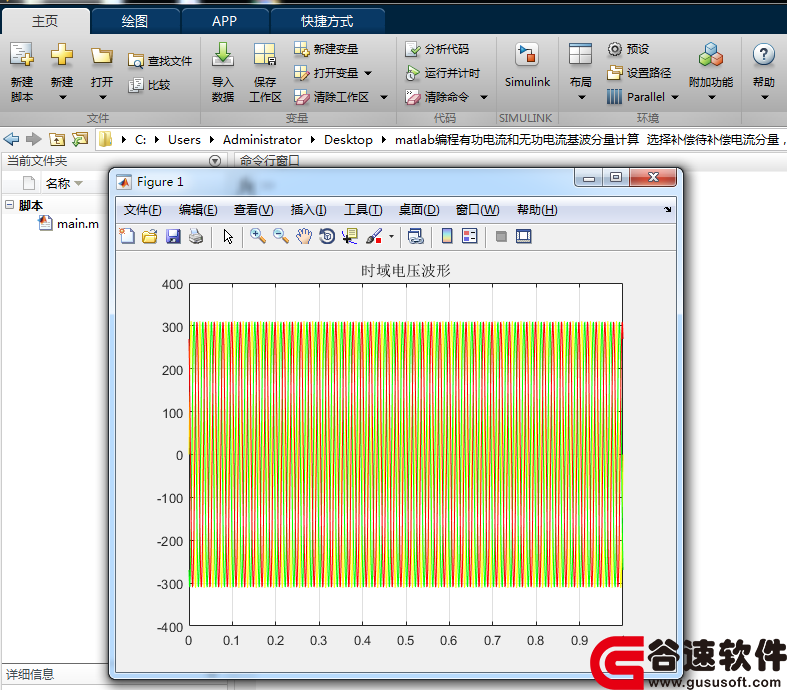Switch to the Shortcuts (快捷方式) tab
The image size is (787, 690).
pyautogui.click(x=327, y=21)
